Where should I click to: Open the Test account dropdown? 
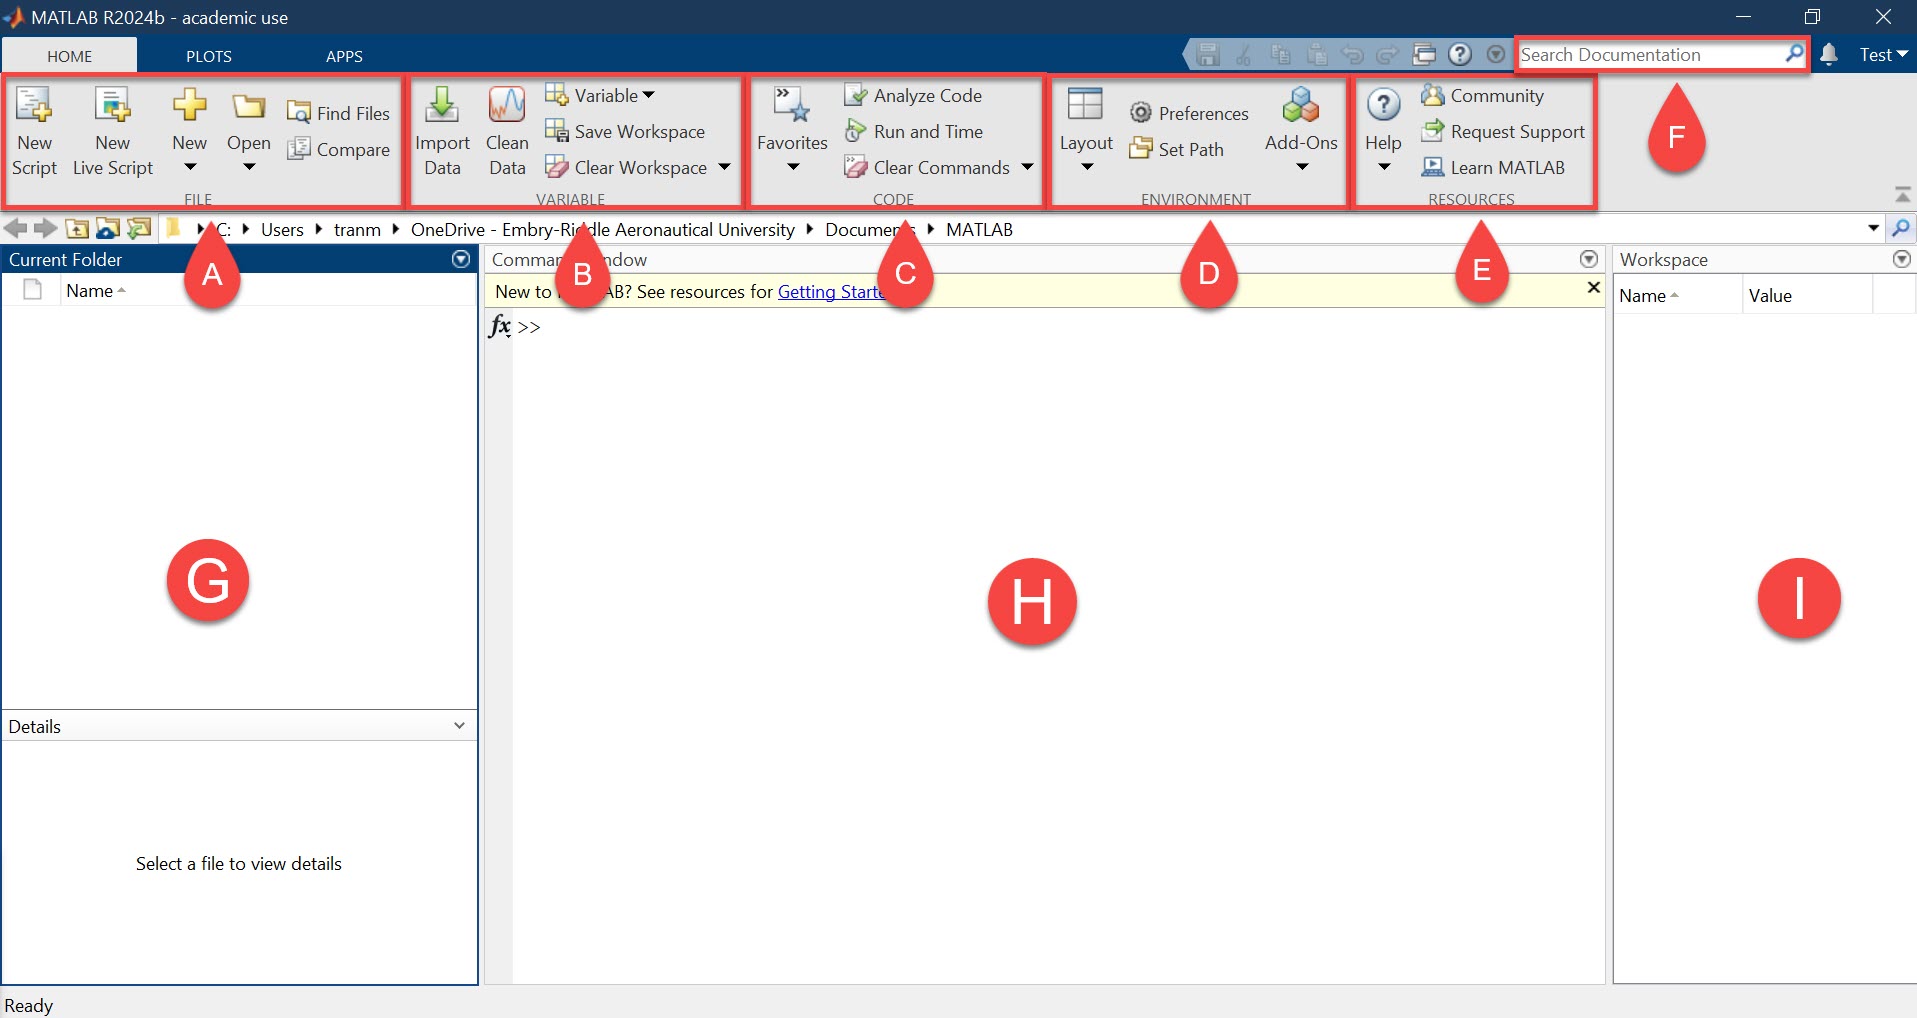tap(1884, 55)
